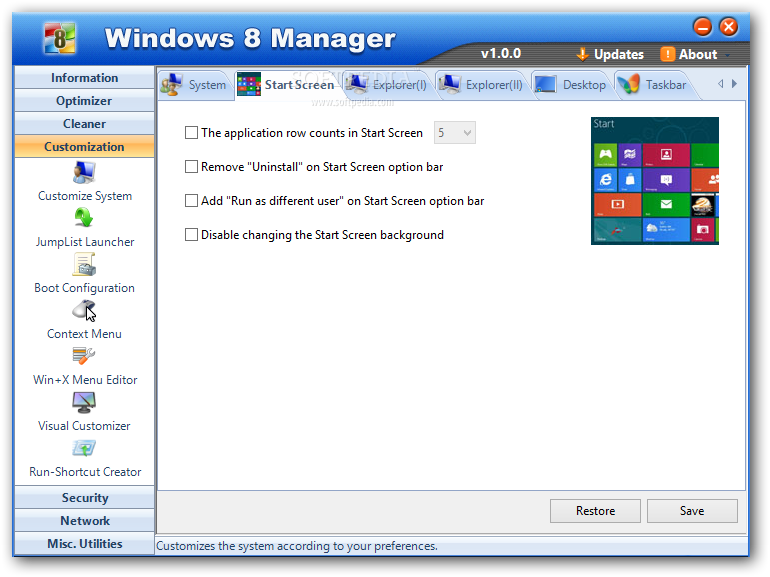Click the Windows 8 Manager logo icon
Image resolution: width=770 pixels, height=577 pixels.
point(59,38)
